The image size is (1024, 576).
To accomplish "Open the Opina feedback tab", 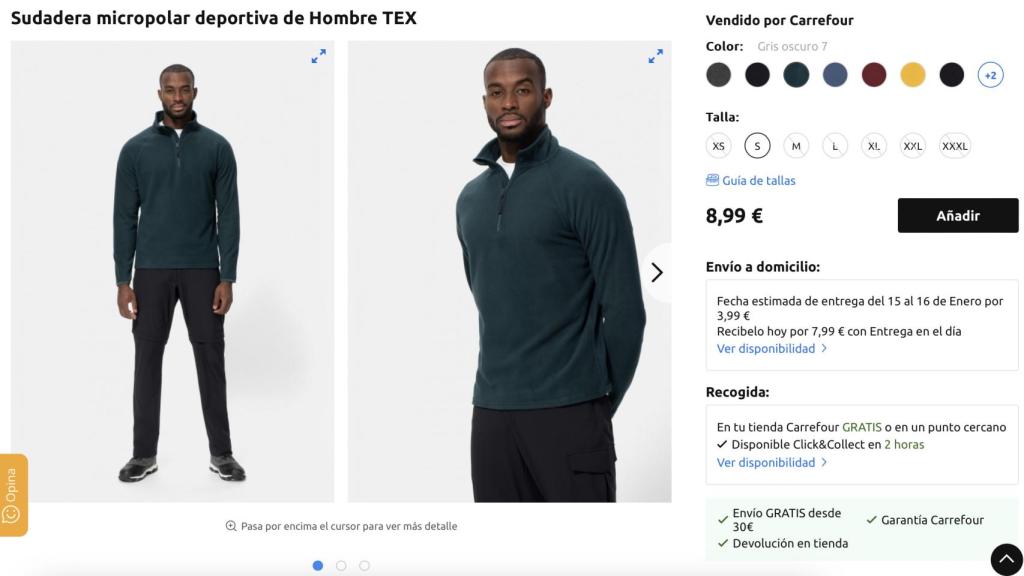I will pos(13,495).
